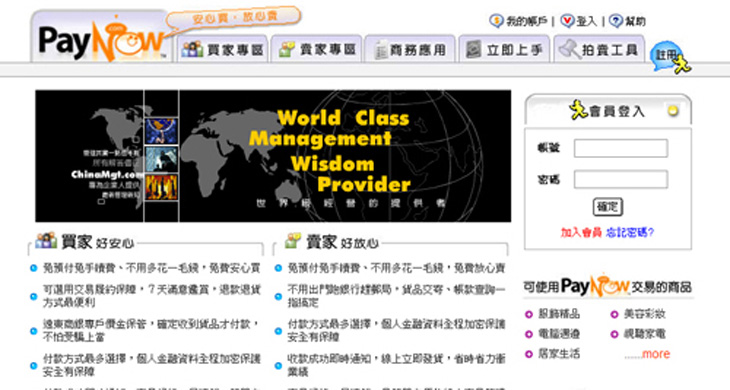
Task: Select the people icon on 買家專區 tab
Action: point(192,49)
